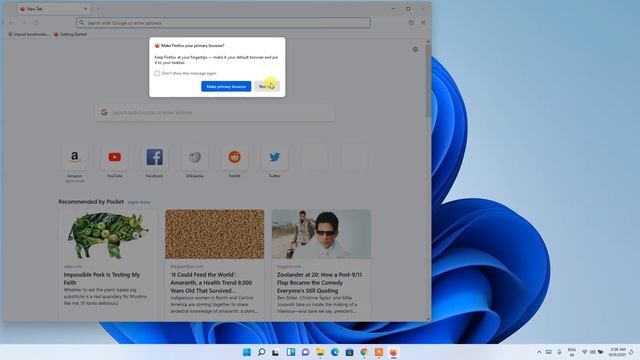Open Impossible Pork article thumbnail
The width and height of the screenshot is (640, 360).
107,234
